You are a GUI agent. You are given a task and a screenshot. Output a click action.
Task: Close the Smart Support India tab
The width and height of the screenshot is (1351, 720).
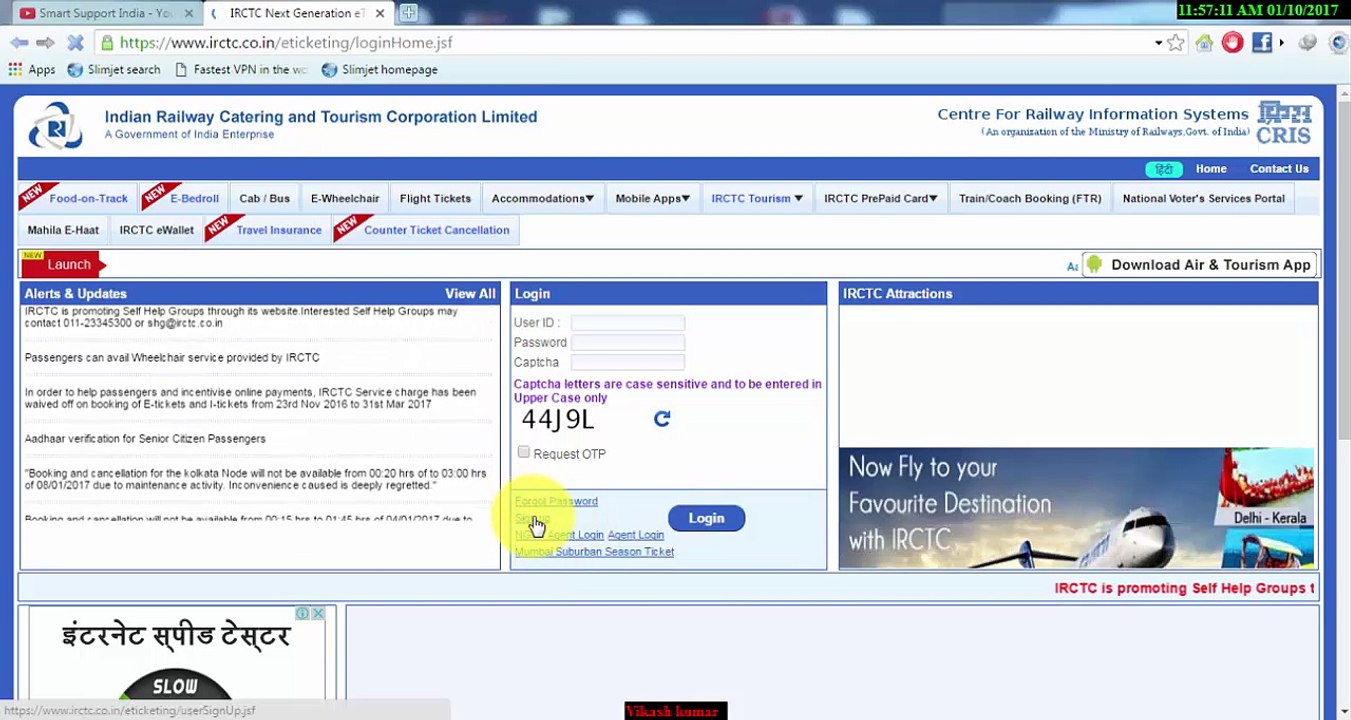pyautogui.click(x=189, y=13)
